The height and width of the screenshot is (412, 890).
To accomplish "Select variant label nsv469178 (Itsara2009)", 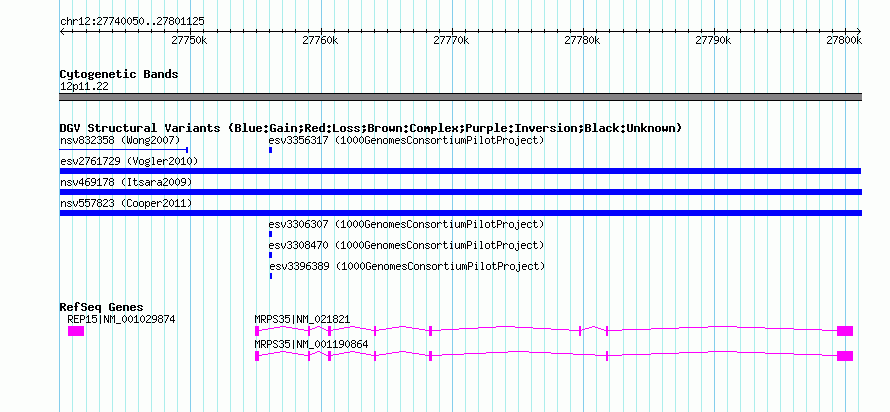I will pyautogui.click(x=126, y=182).
